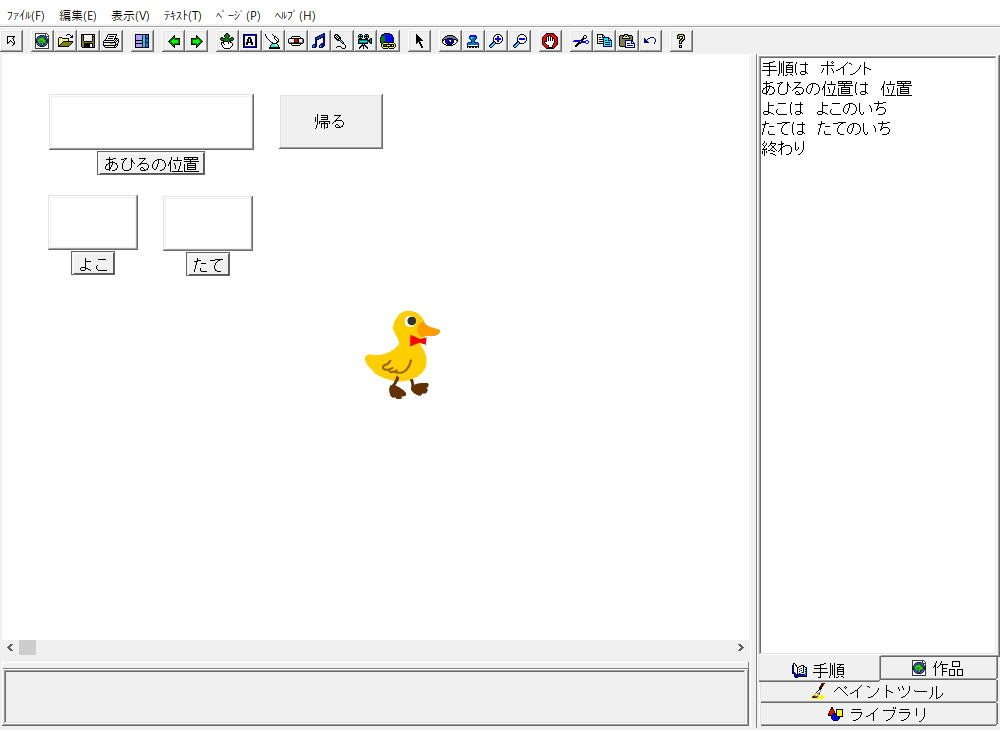Click inside the よこ text box
Image resolution: width=1000 pixels, height=730 pixels.
pyautogui.click(x=93, y=223)
